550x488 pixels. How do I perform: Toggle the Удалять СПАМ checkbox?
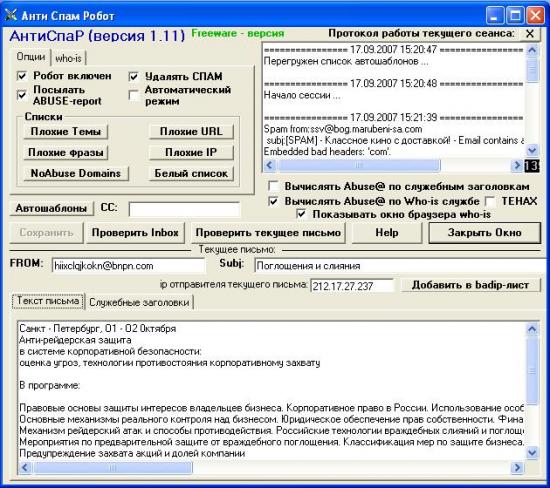click(x=134, y=76)
